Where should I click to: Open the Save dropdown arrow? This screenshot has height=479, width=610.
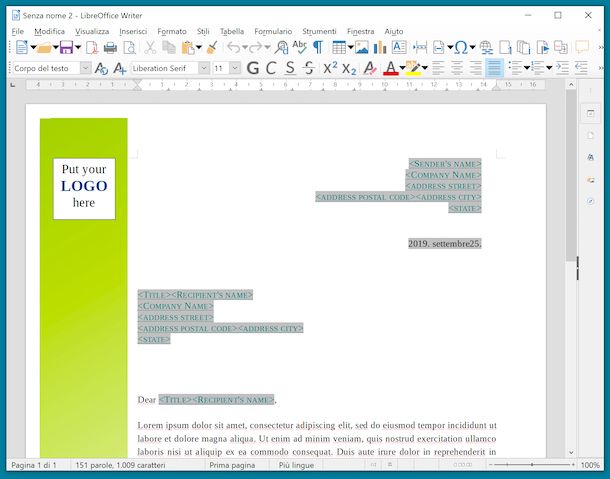pyautogui.click(x=78, y=48)
